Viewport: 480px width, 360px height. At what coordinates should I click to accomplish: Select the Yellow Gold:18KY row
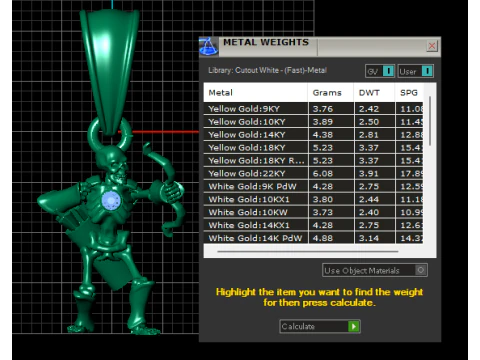point(313,148)
